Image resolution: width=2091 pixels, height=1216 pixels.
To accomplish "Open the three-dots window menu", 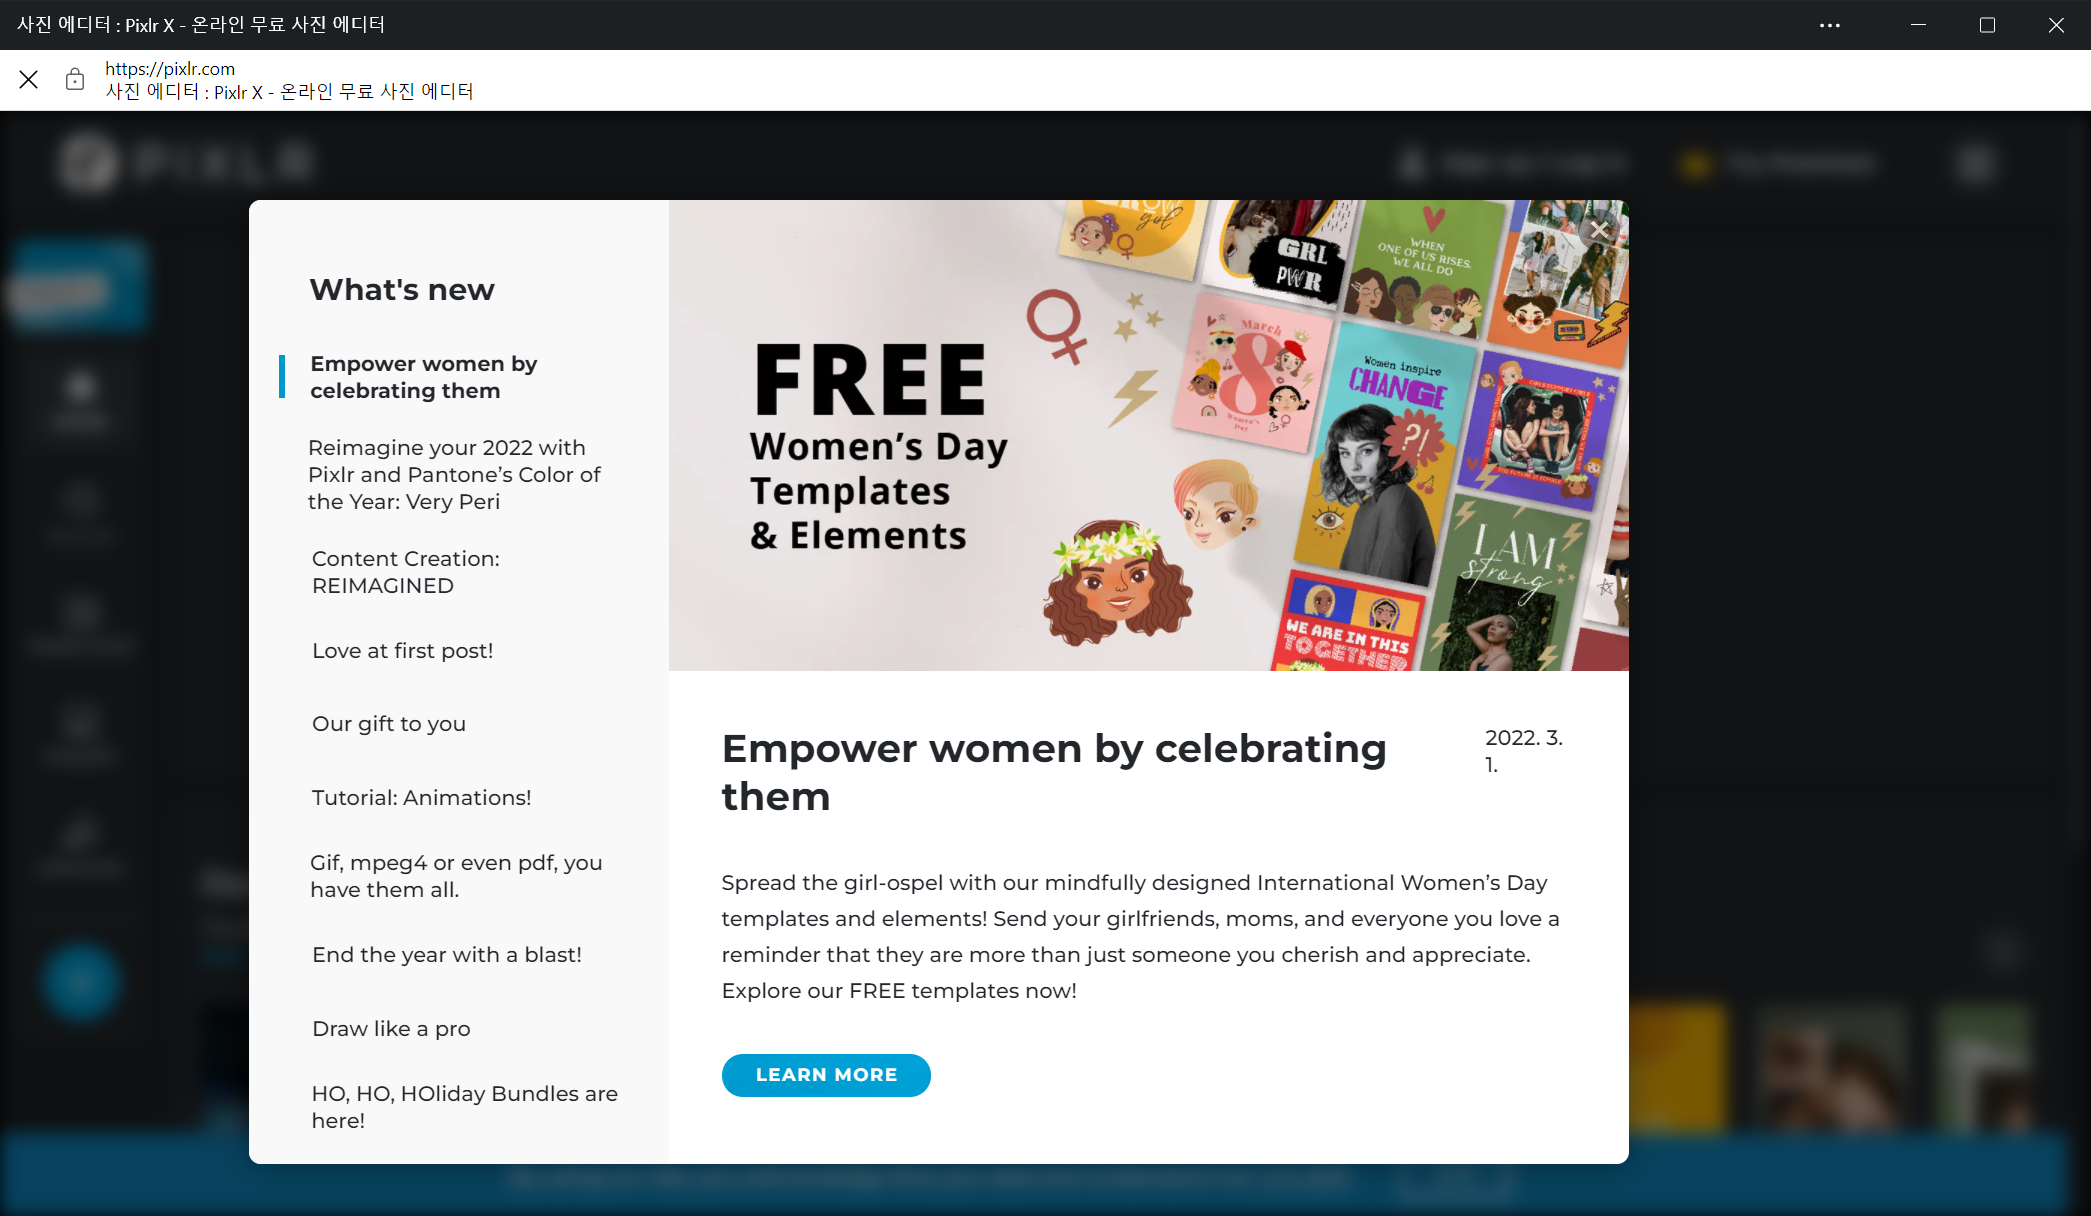I will pyautogui.click(x=1829, y=25).
